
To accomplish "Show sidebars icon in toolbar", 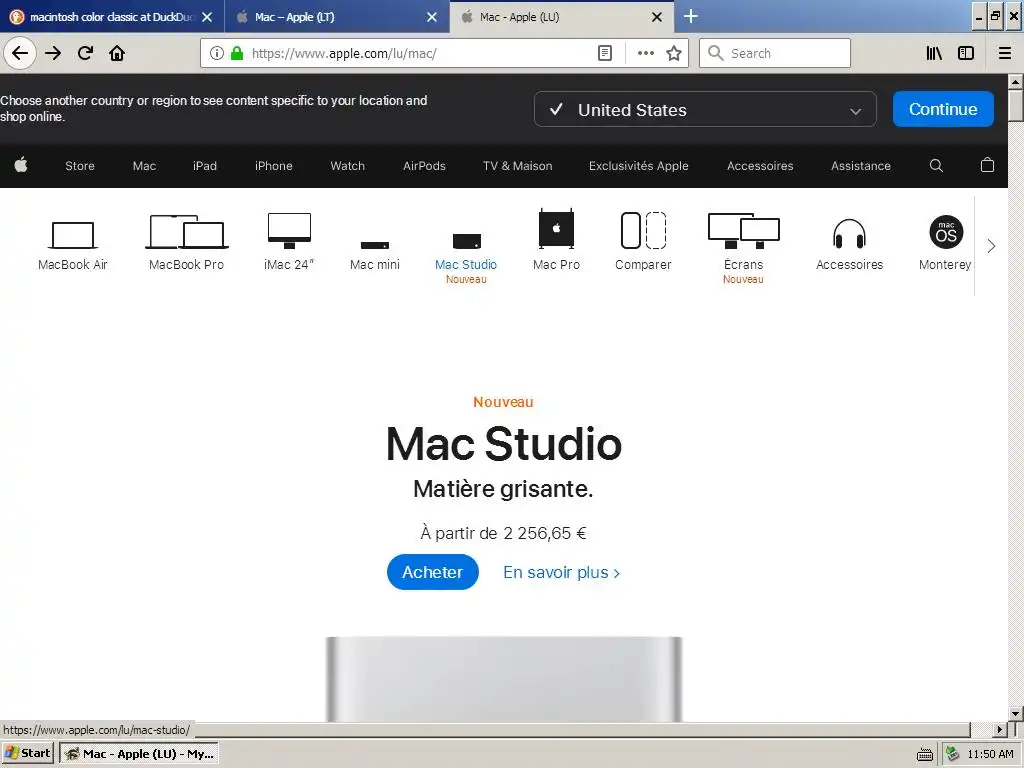I will 966,54.
